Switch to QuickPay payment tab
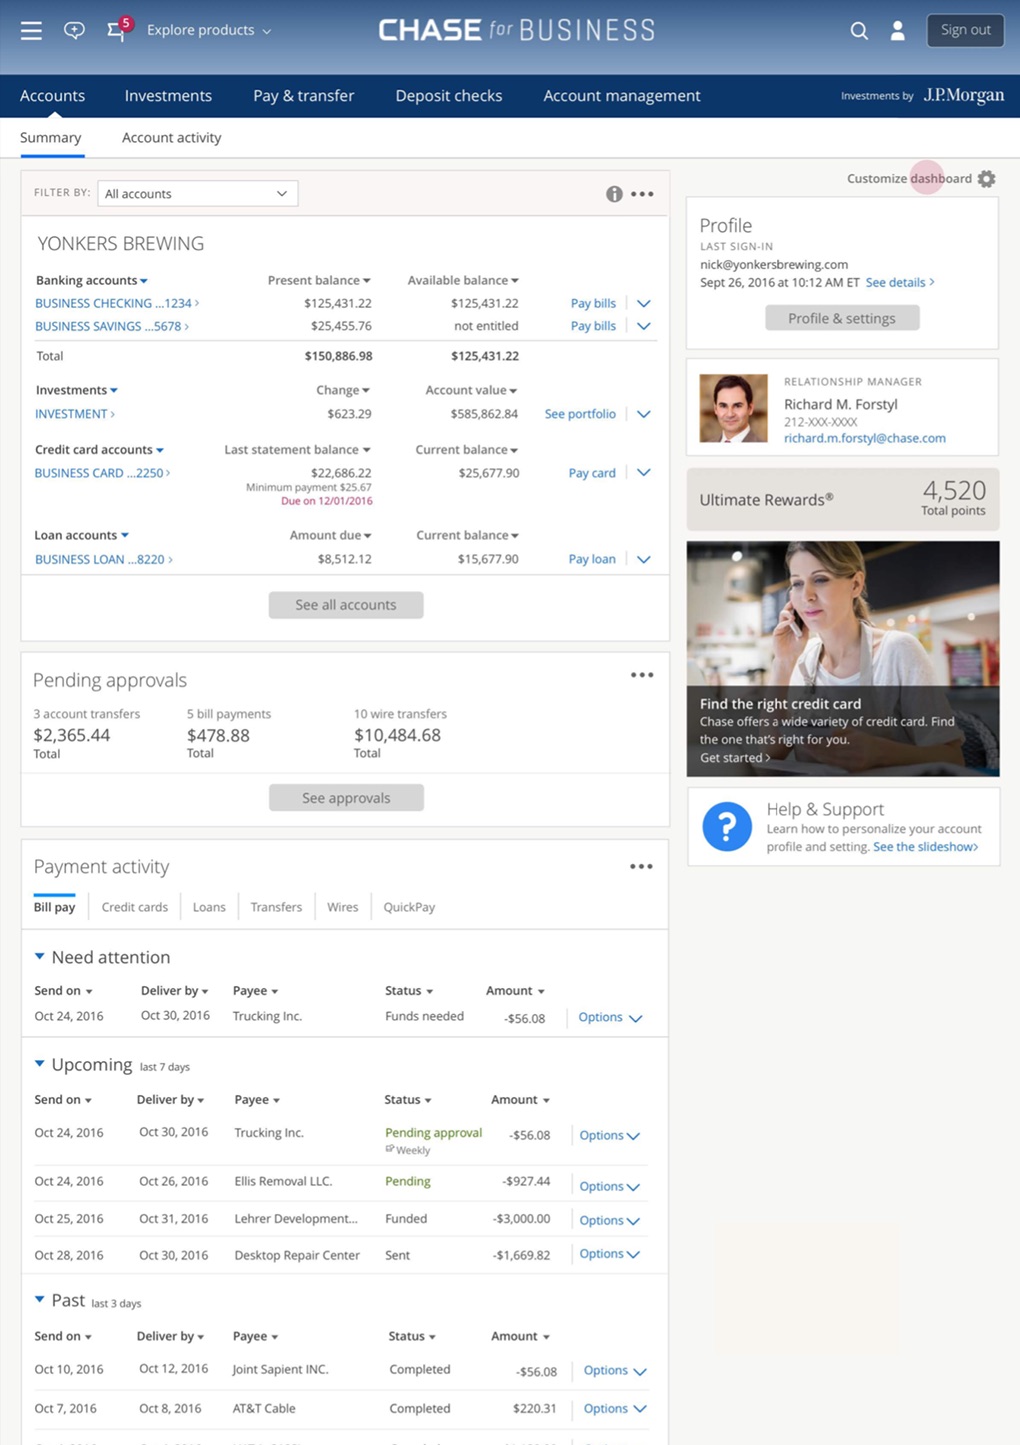Image resolution: width=1020 pixels, height=1445 pixels. pos(409,907)
